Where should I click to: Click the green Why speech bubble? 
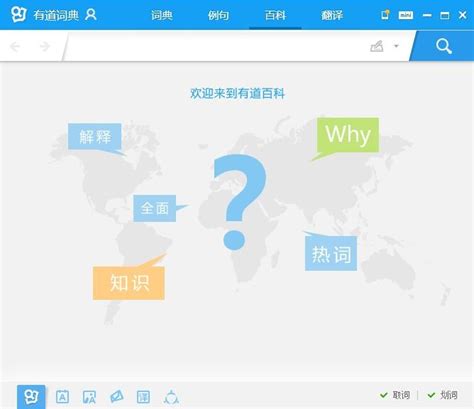point(348,135)
